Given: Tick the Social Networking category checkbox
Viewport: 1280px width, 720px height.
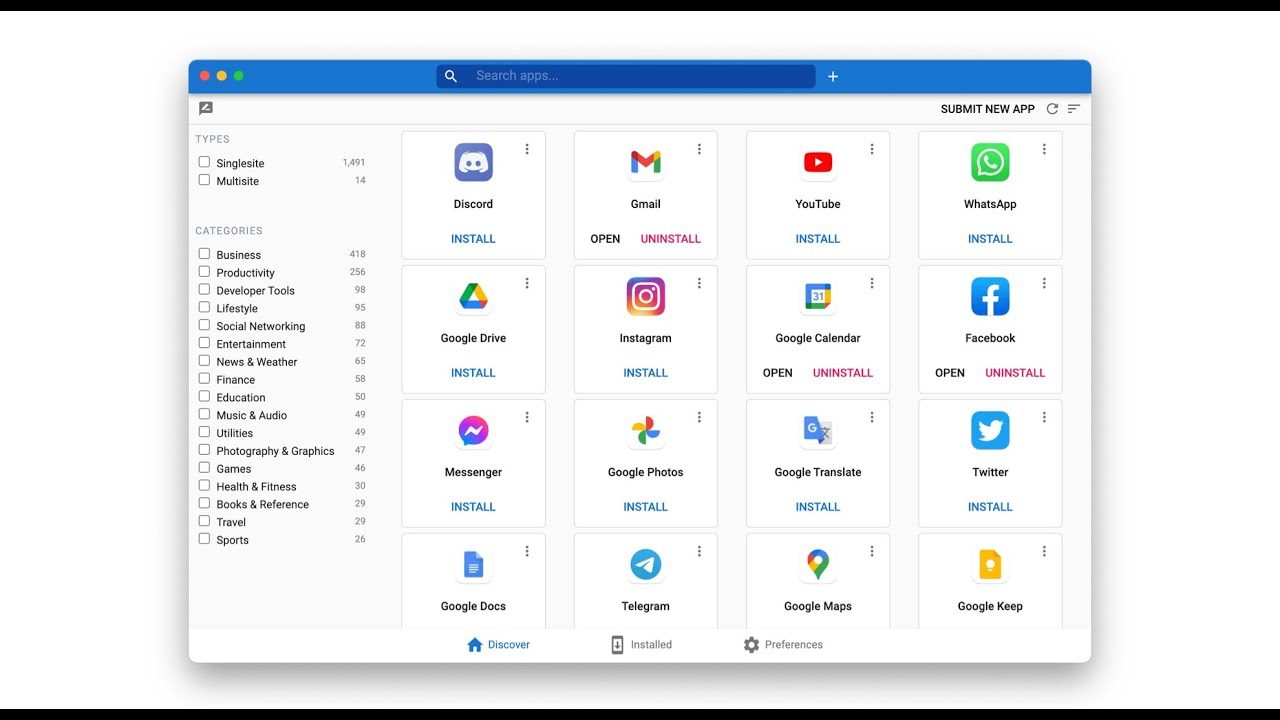Looking at the screenshot, I should click(204, 325).
